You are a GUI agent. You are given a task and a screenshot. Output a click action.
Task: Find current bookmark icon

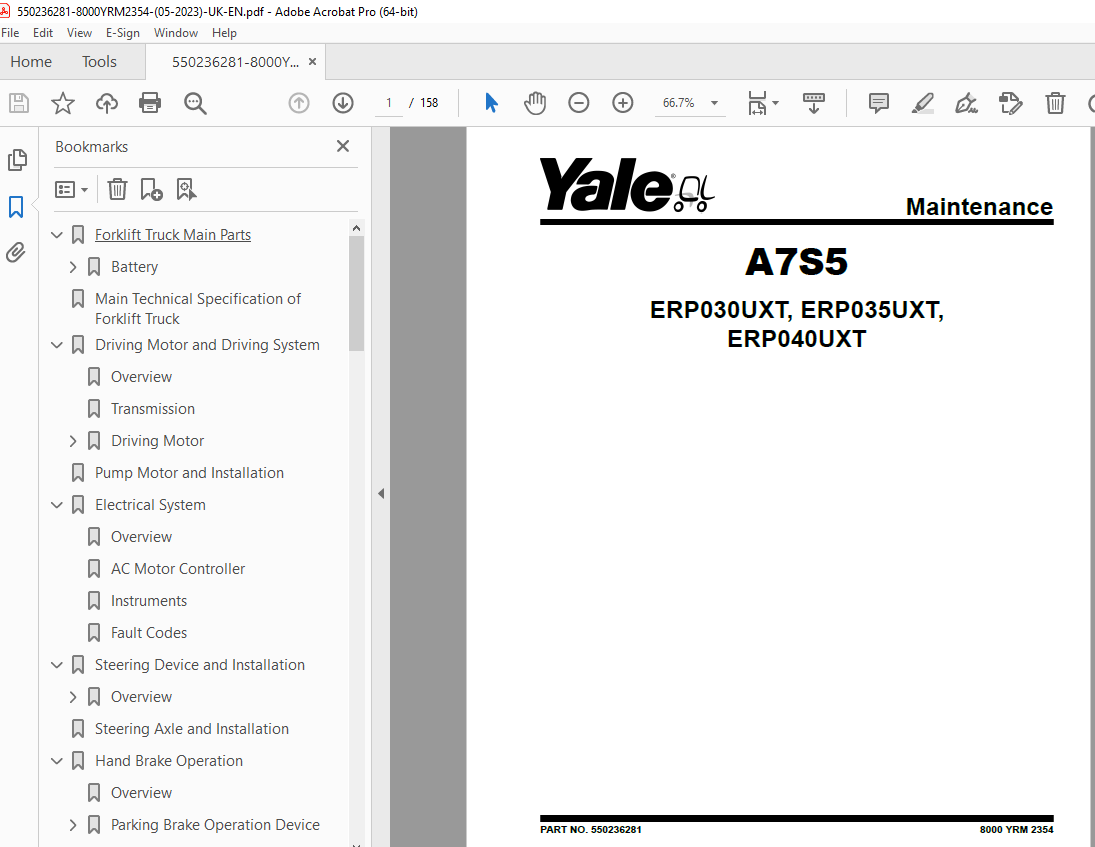[186, 189]
